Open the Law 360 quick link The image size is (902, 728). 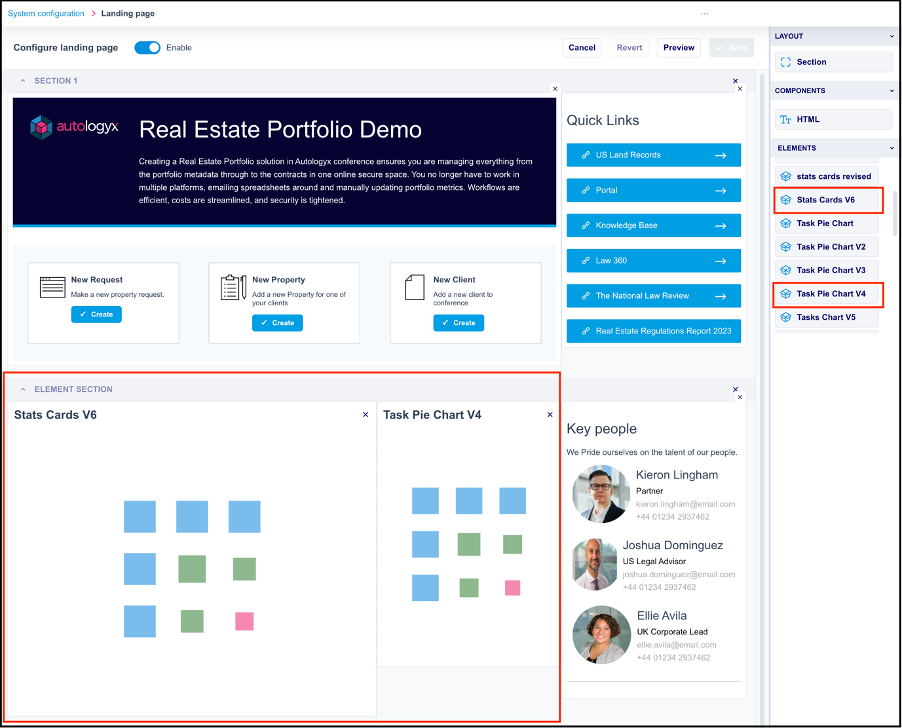pyautogui.click(x=653, y=260)
